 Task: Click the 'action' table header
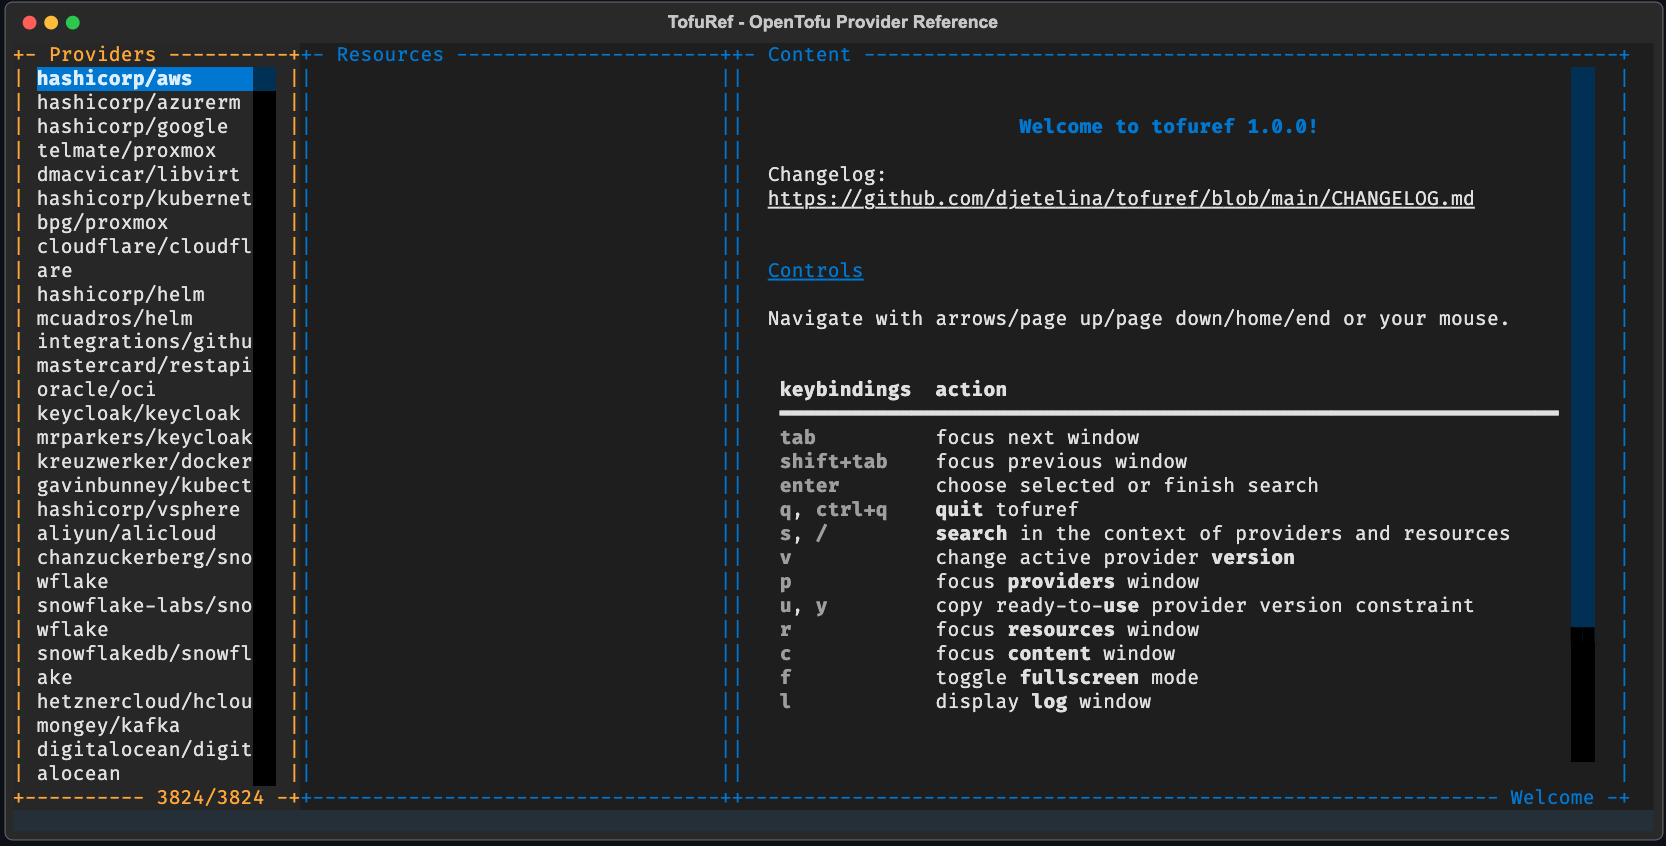(971, 390)
